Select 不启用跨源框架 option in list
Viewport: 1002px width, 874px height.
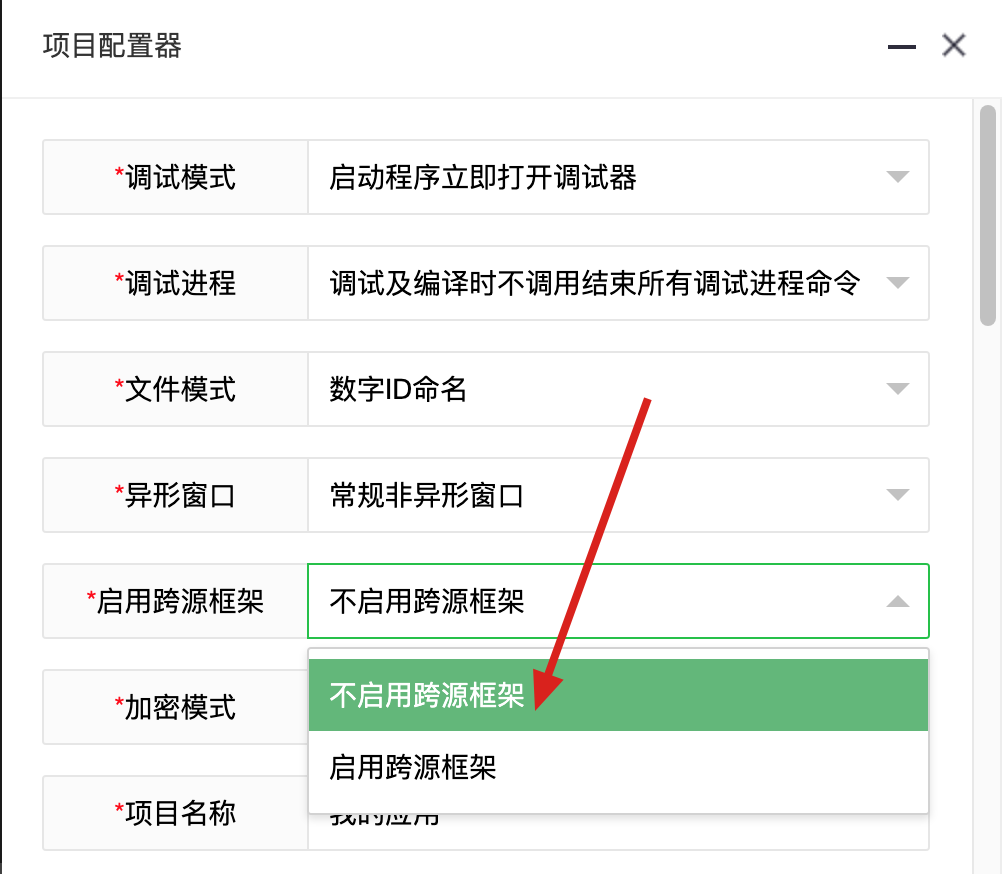pos(618,695)
